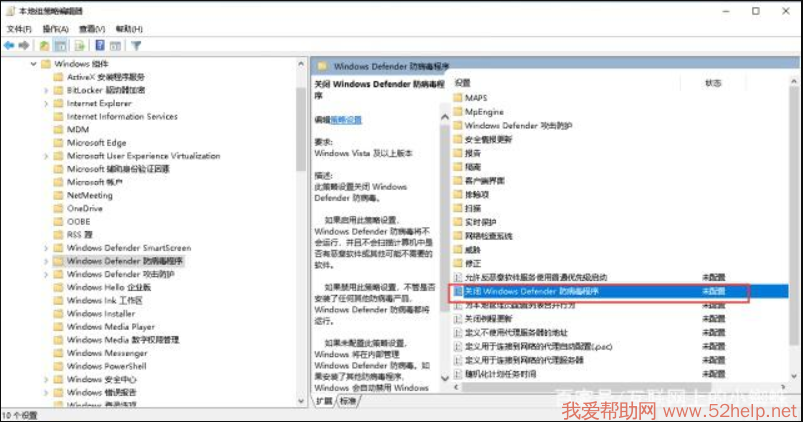The height and width of the screenshot is (422, 803).
Task: Open the 文件(F) menu
Action: (x=20, y=29)
